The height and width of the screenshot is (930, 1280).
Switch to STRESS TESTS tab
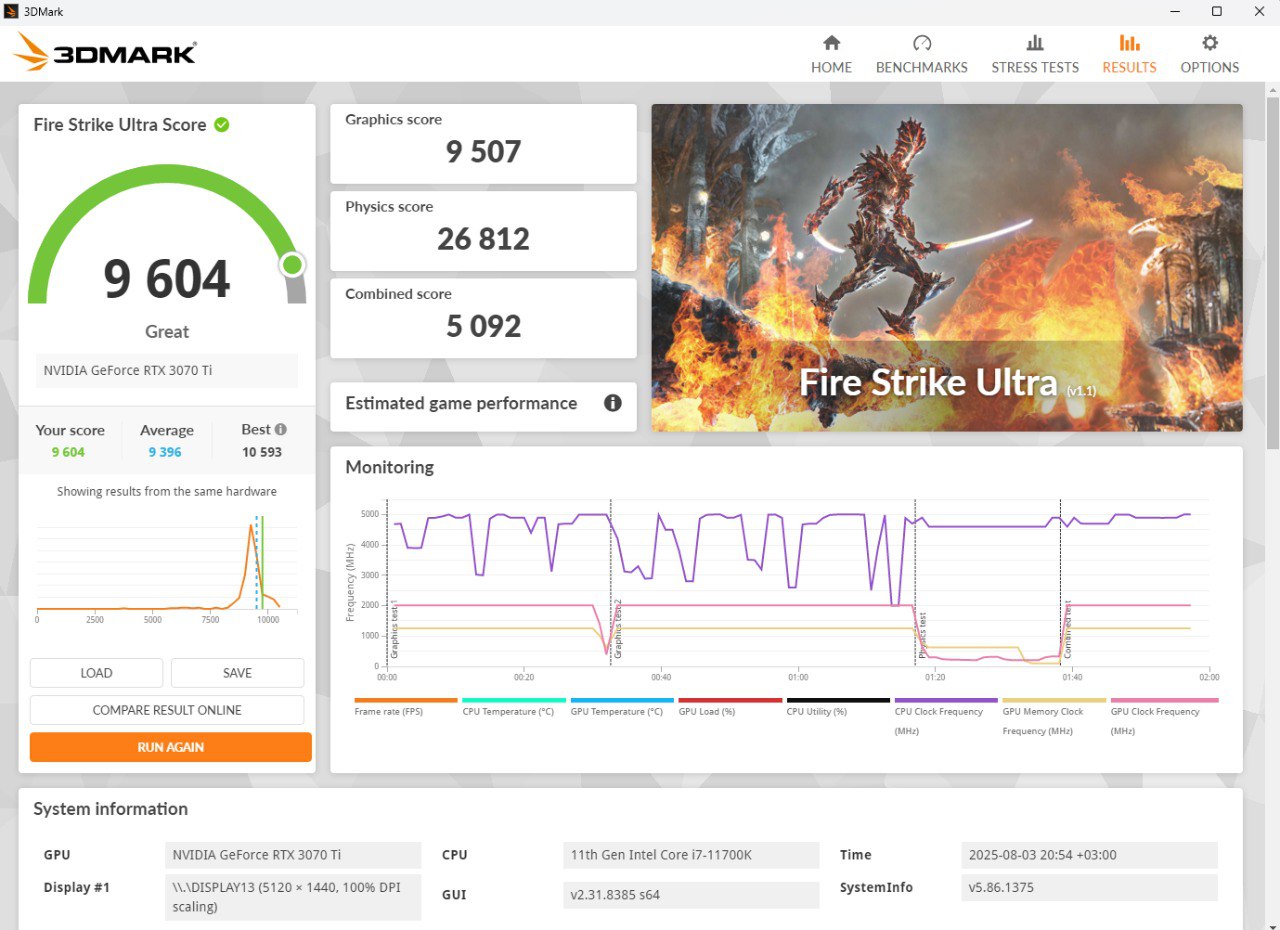coord(1035,54)
